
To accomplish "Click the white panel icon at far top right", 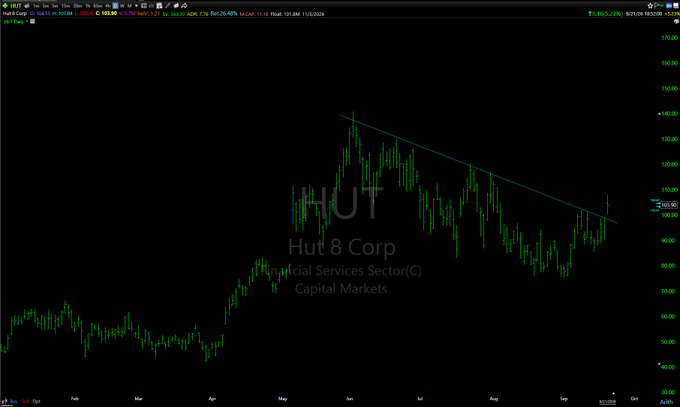I will [676, 6].
